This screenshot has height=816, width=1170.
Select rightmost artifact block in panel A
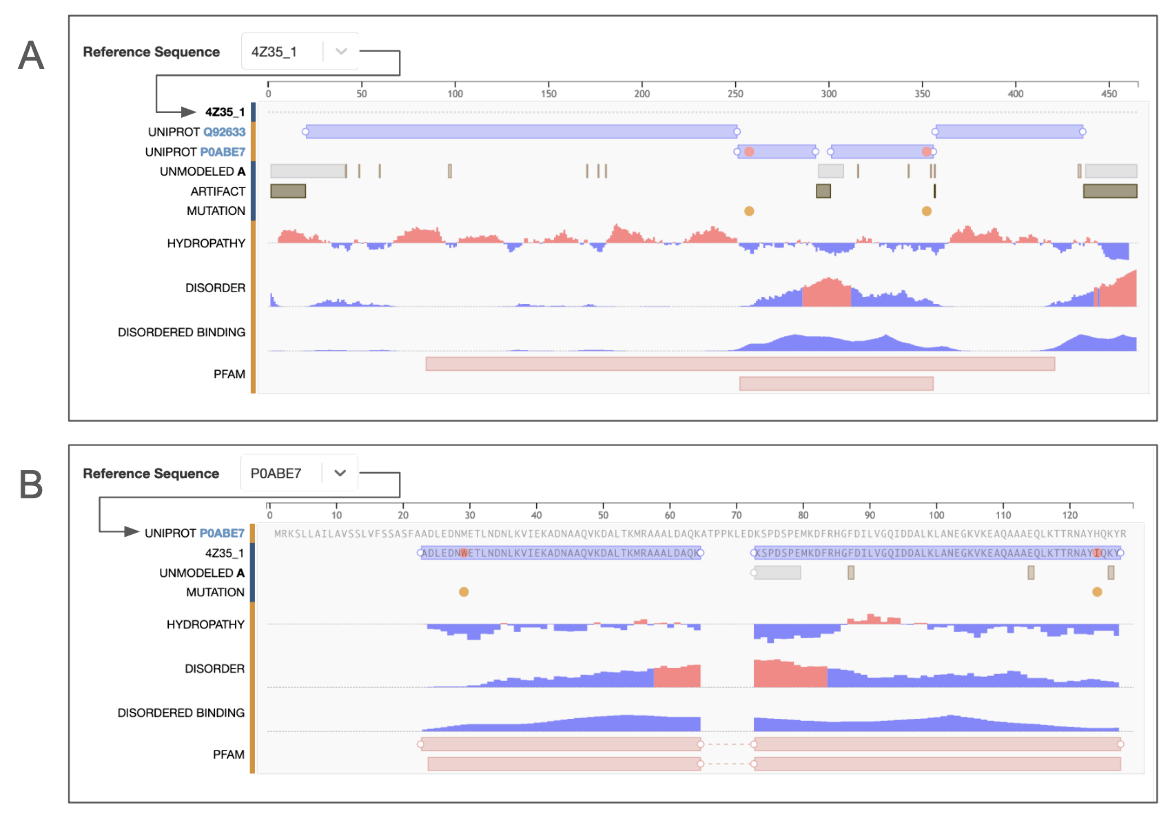click(x=1110, y=191)
